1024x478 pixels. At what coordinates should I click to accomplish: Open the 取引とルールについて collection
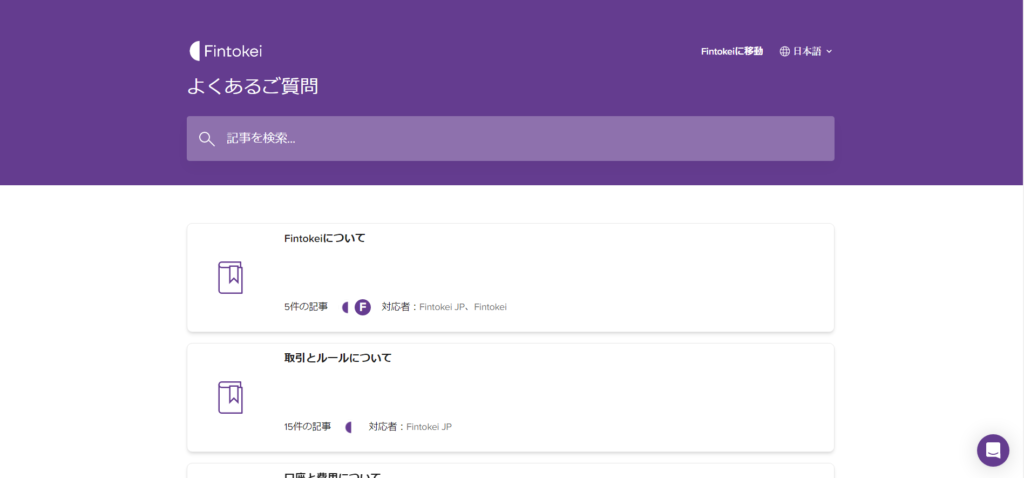tap(510, 397)
